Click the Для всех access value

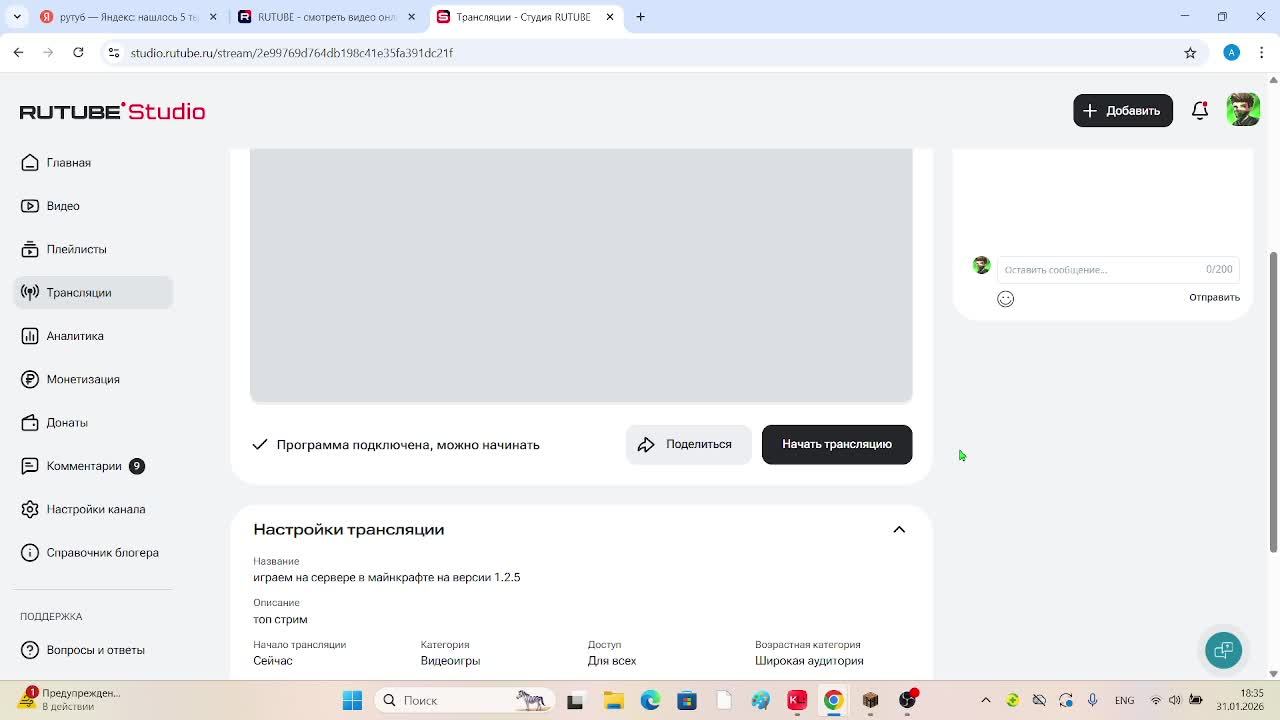point(612,661)
